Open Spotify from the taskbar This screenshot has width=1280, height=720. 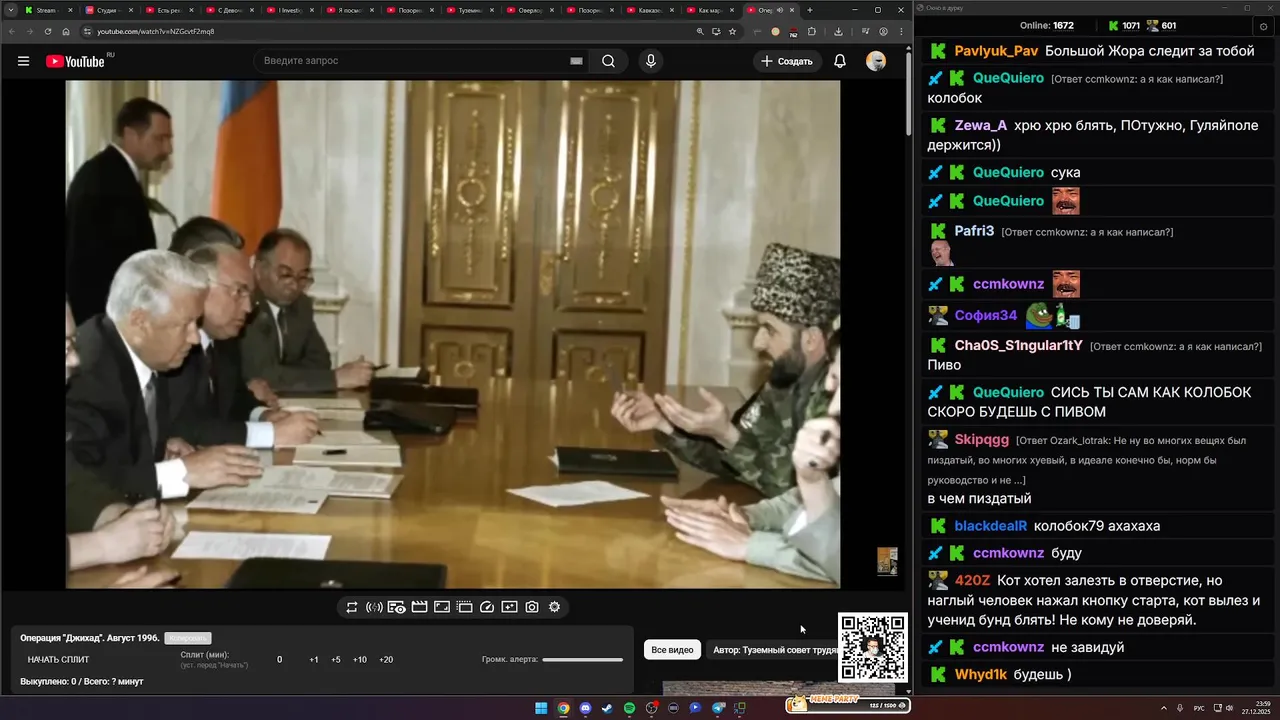coord(629,708)
